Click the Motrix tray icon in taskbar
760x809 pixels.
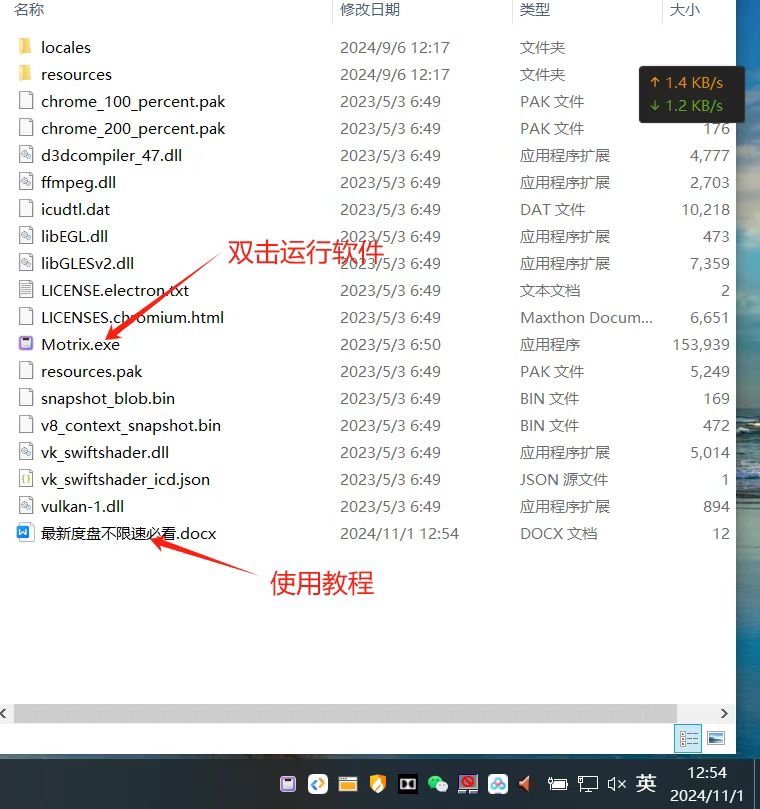click(x=287, y=784)
